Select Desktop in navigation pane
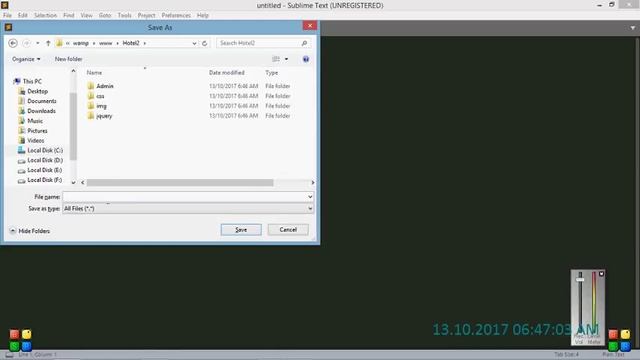Viewport: 640px width, 360px height. (x=37, y=91)
